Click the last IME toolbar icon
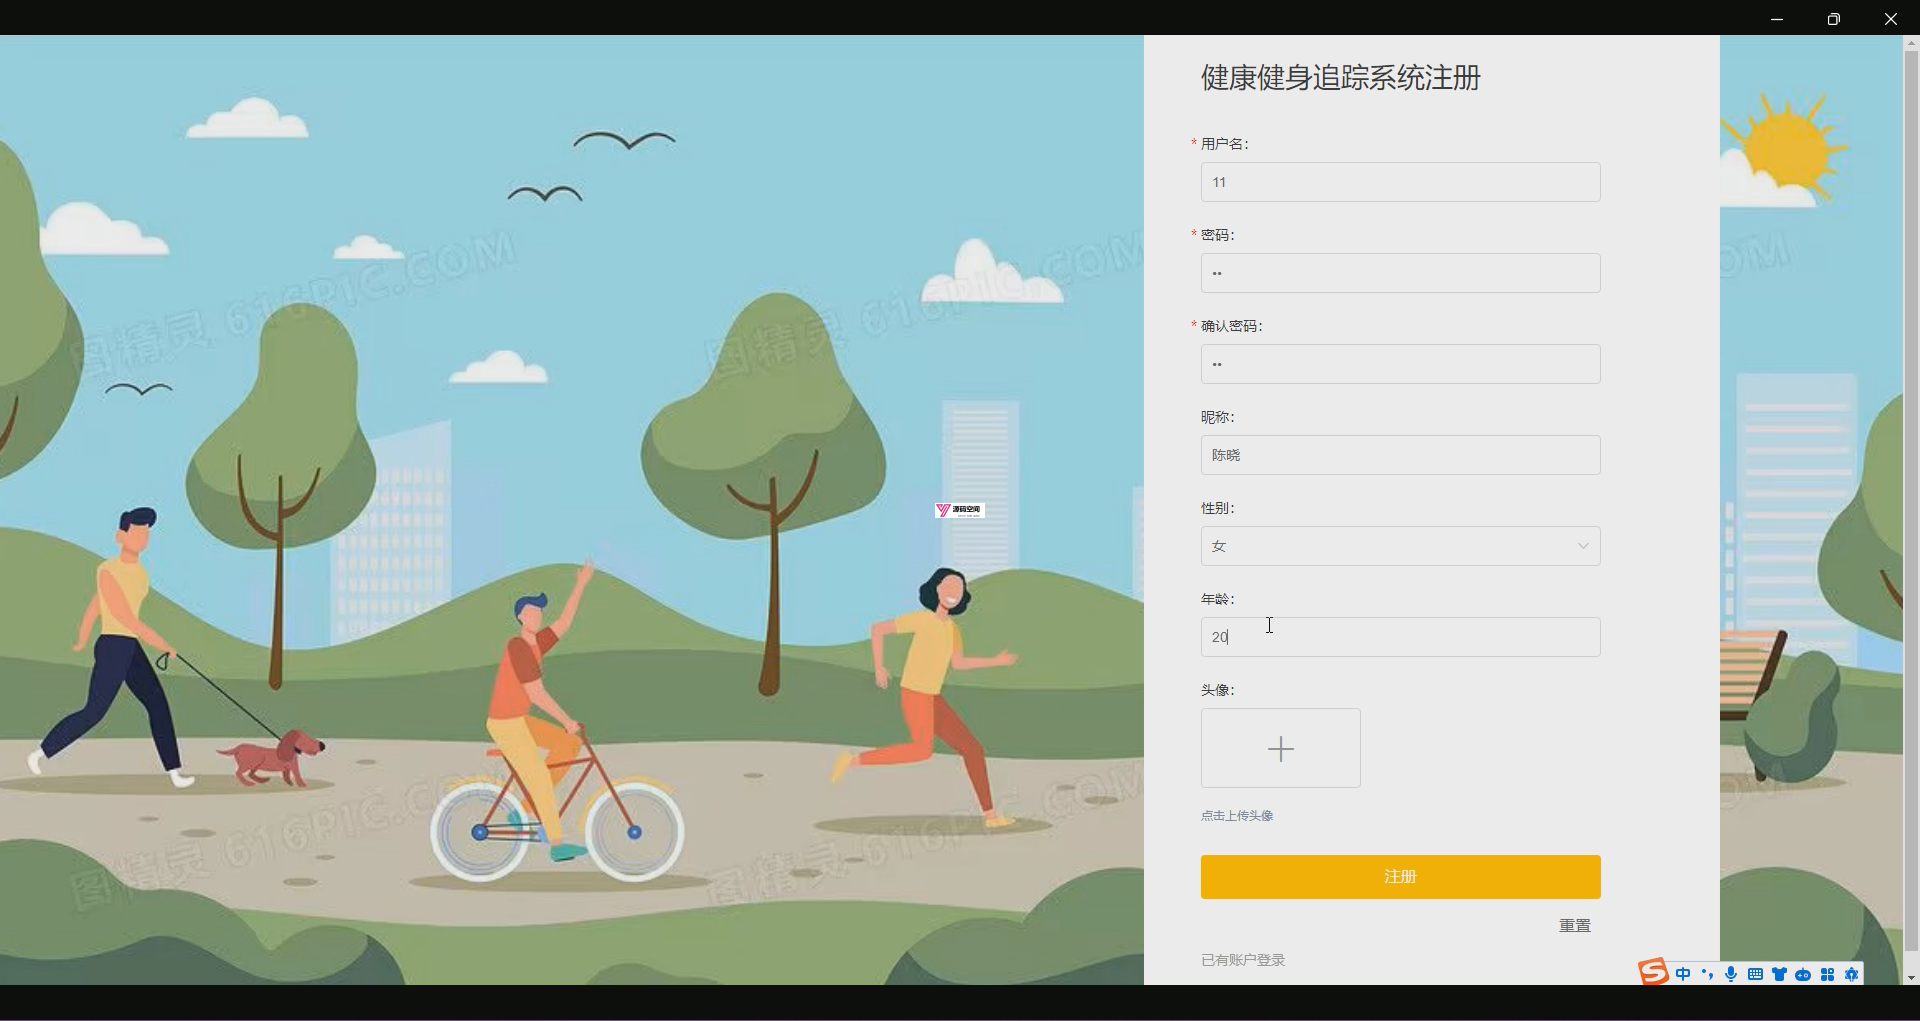 tap(1851, 974)
